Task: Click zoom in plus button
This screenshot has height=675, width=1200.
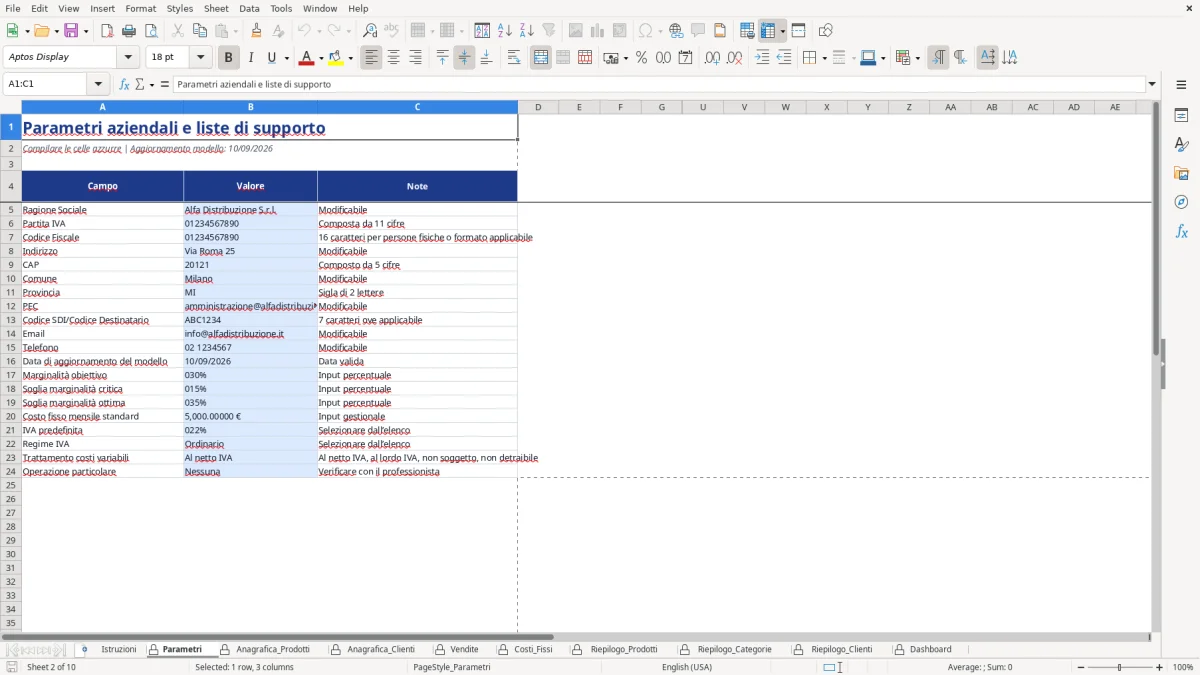Action: coord(1159,667)
